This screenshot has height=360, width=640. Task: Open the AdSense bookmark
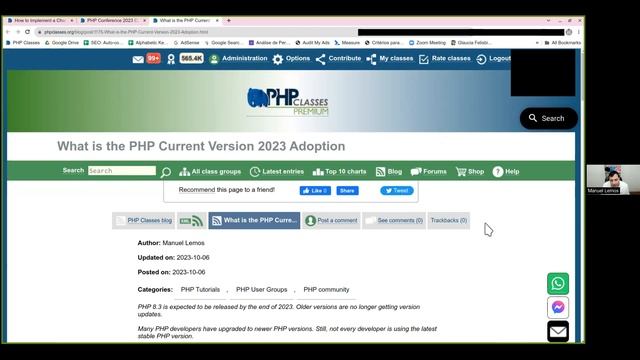coord(187,42)
